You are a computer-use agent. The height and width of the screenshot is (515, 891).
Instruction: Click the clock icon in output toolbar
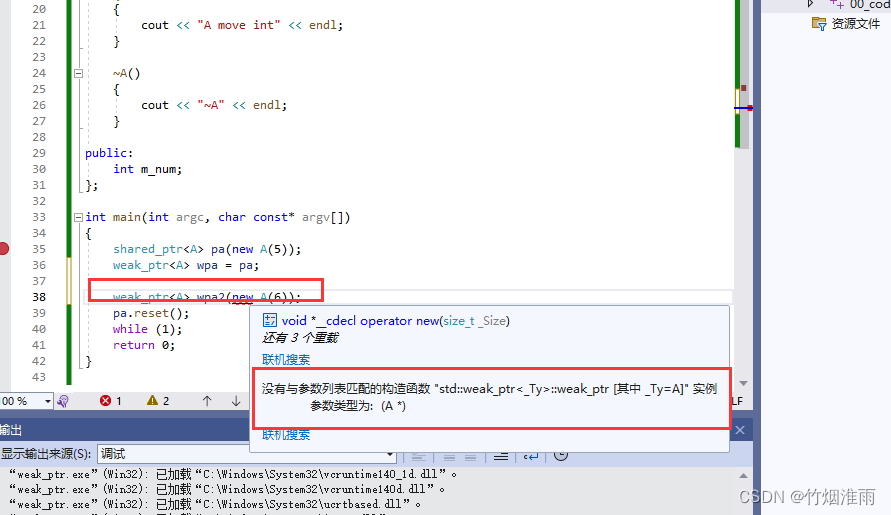[x=561, y=455]
